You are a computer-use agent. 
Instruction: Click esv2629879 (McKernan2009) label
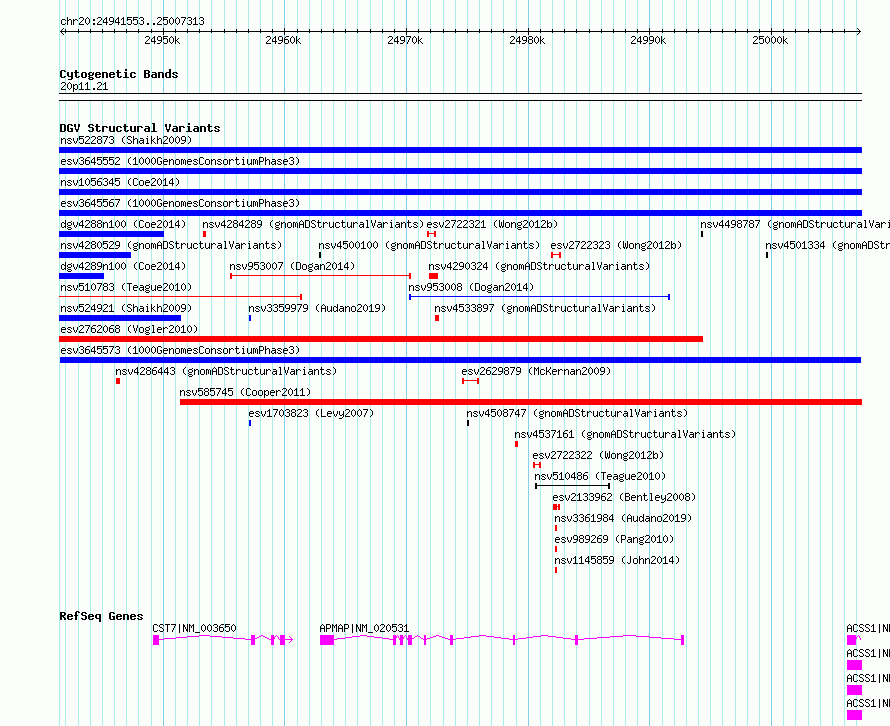pyautogui.click(x=536, y=371)
